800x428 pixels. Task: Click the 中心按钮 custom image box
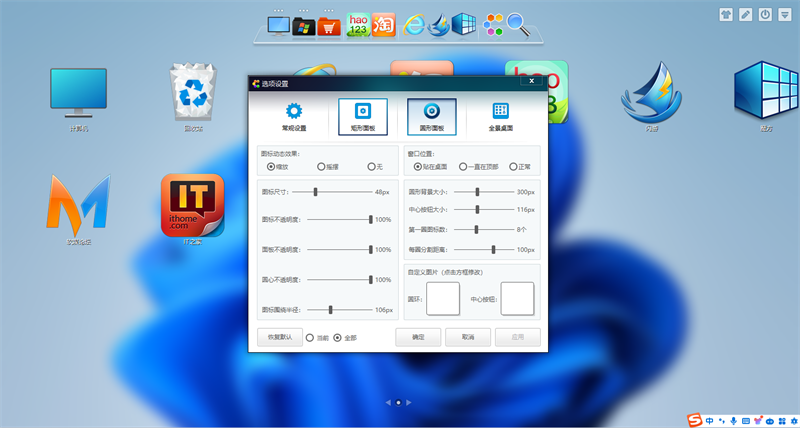(x=517, y=299)
